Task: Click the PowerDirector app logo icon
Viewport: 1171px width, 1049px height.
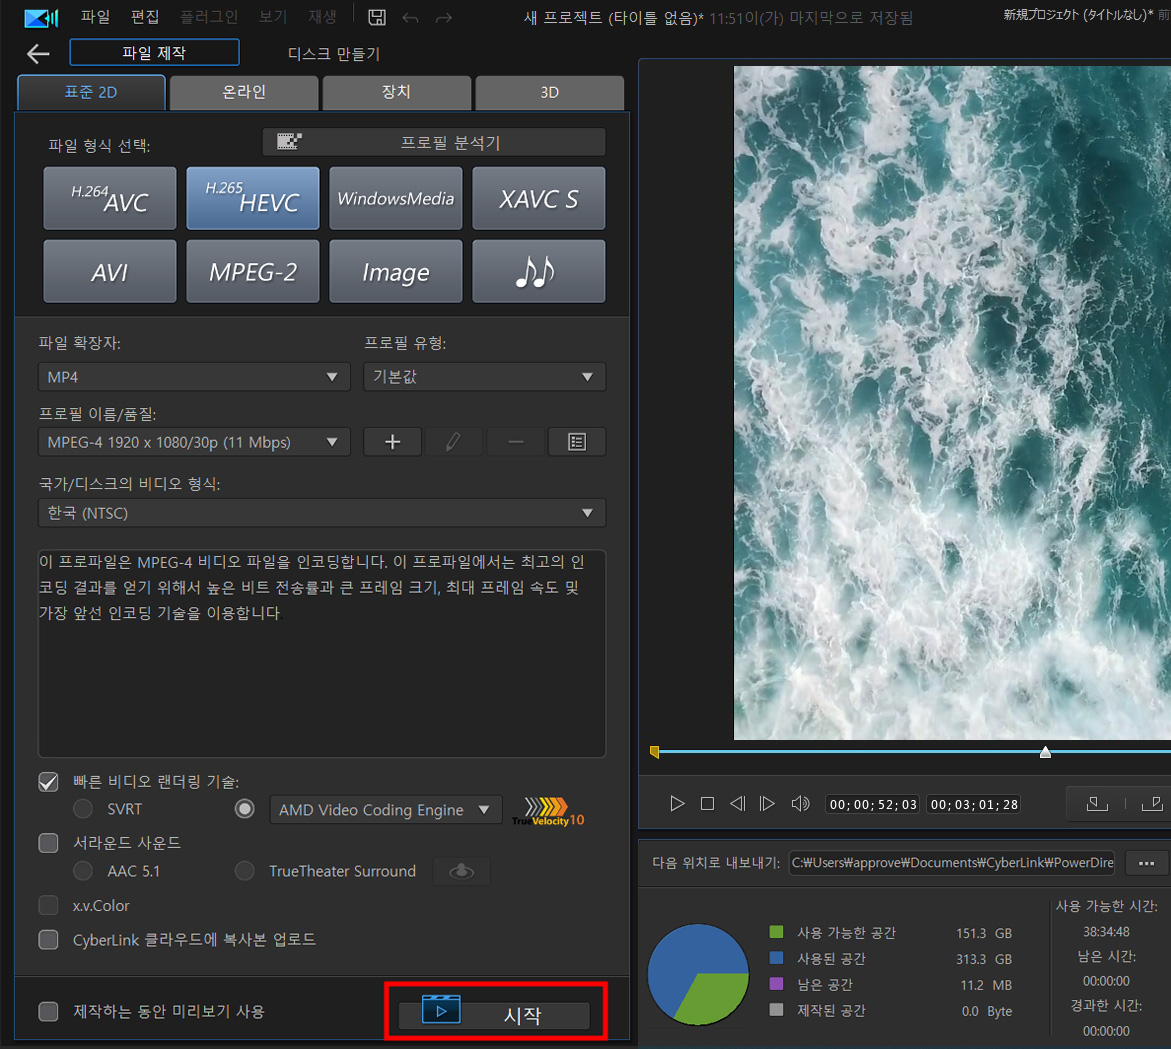Action: click(40, 17)
